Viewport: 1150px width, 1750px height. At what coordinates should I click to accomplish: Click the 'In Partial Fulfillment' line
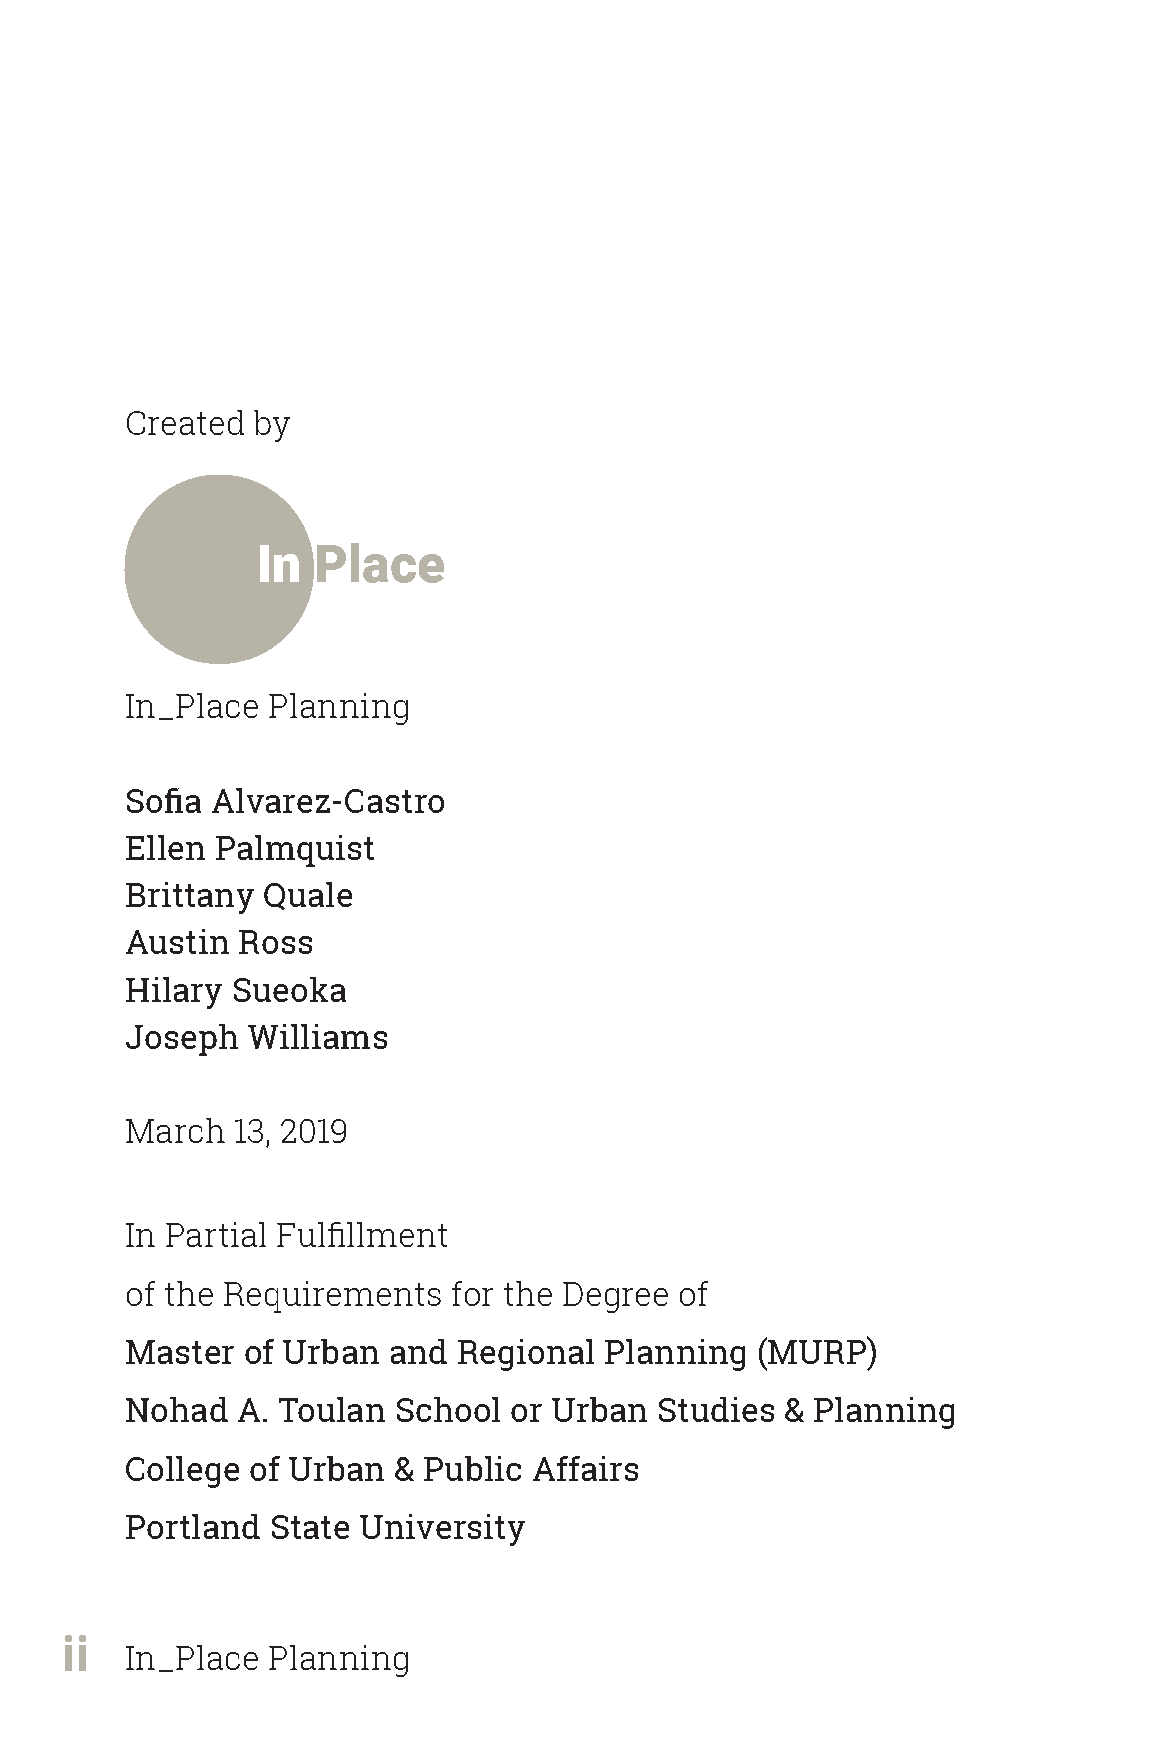(286, 1236)
